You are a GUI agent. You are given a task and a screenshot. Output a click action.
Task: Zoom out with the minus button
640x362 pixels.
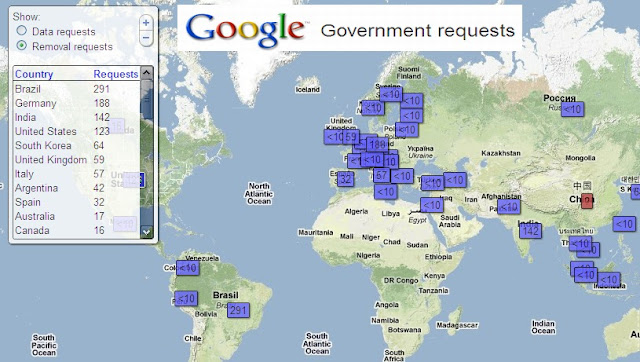tap(146, 38)
